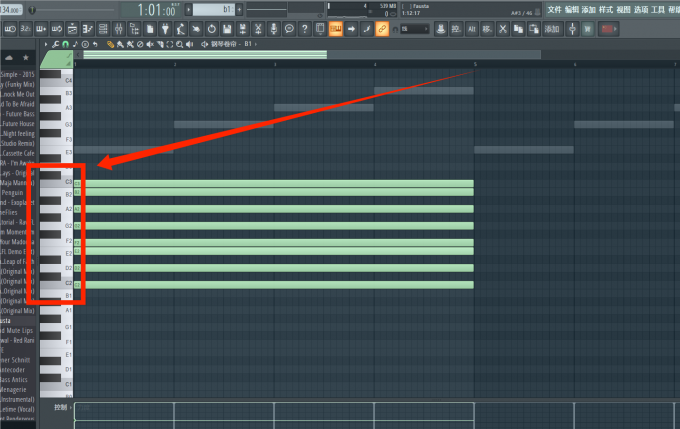This screenshot has height=429, width=680.
Task: Click the plus button next to pattern b1
Action: coord(239,9)
